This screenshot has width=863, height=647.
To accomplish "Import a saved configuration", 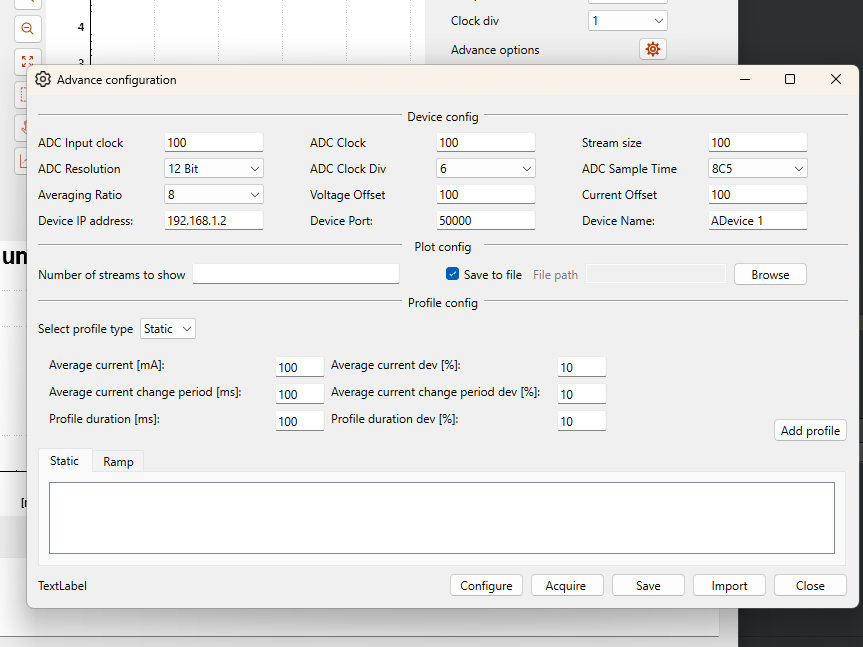I will pyautogui.click(x=729, y=585).
